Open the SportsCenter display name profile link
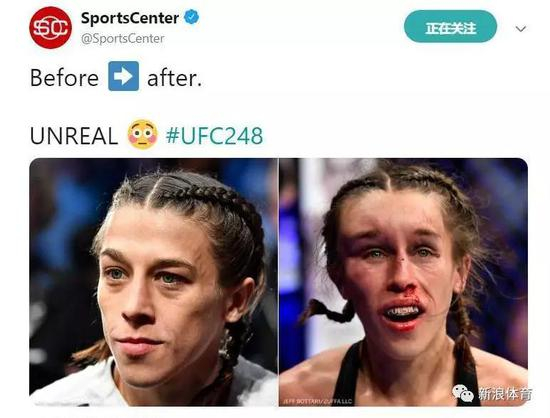 [130, 18]
